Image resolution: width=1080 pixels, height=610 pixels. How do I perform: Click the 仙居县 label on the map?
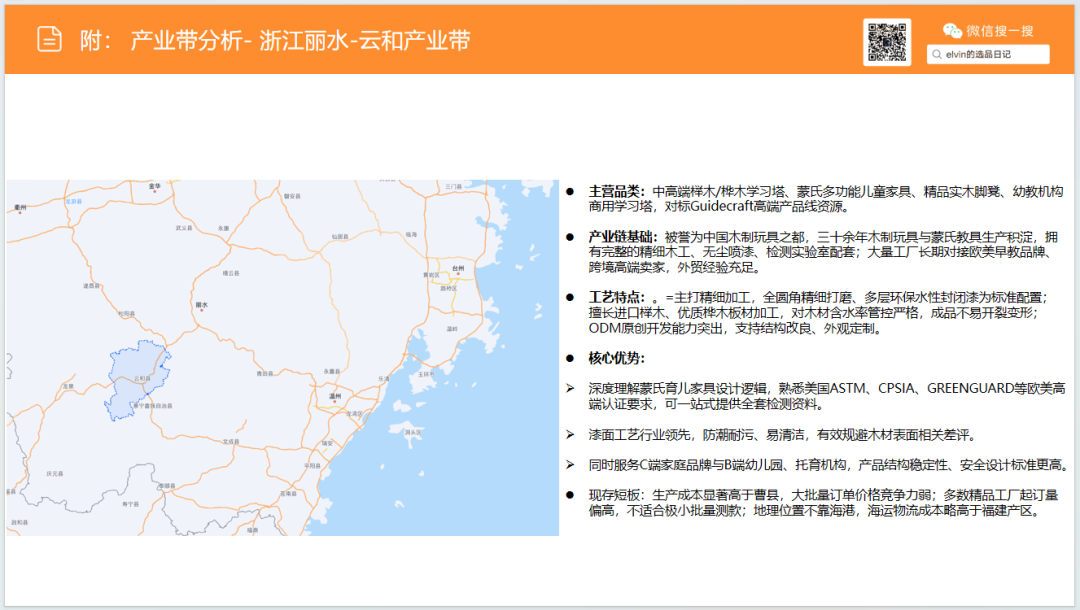tap(340, 237)
